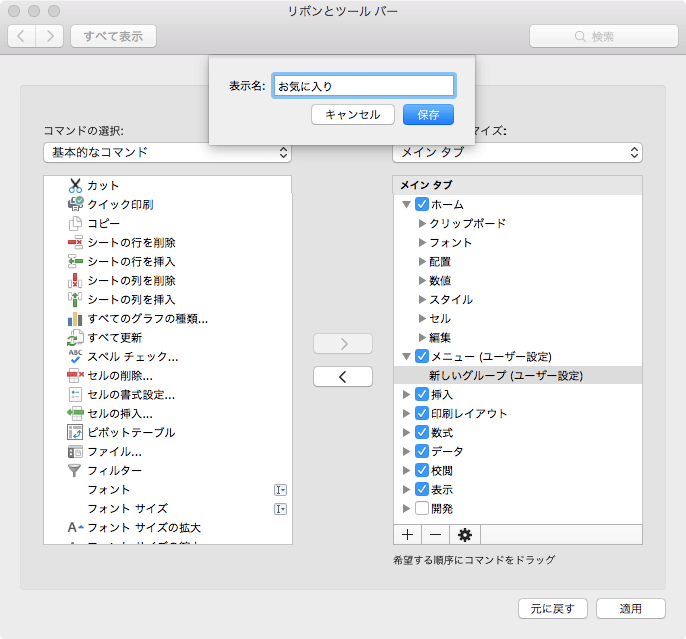Image resolution: width=686 pixels, height=639 pixels.
Task: Collapse the メニュー (ユーザー設定) node
Action: click(406, 356)
